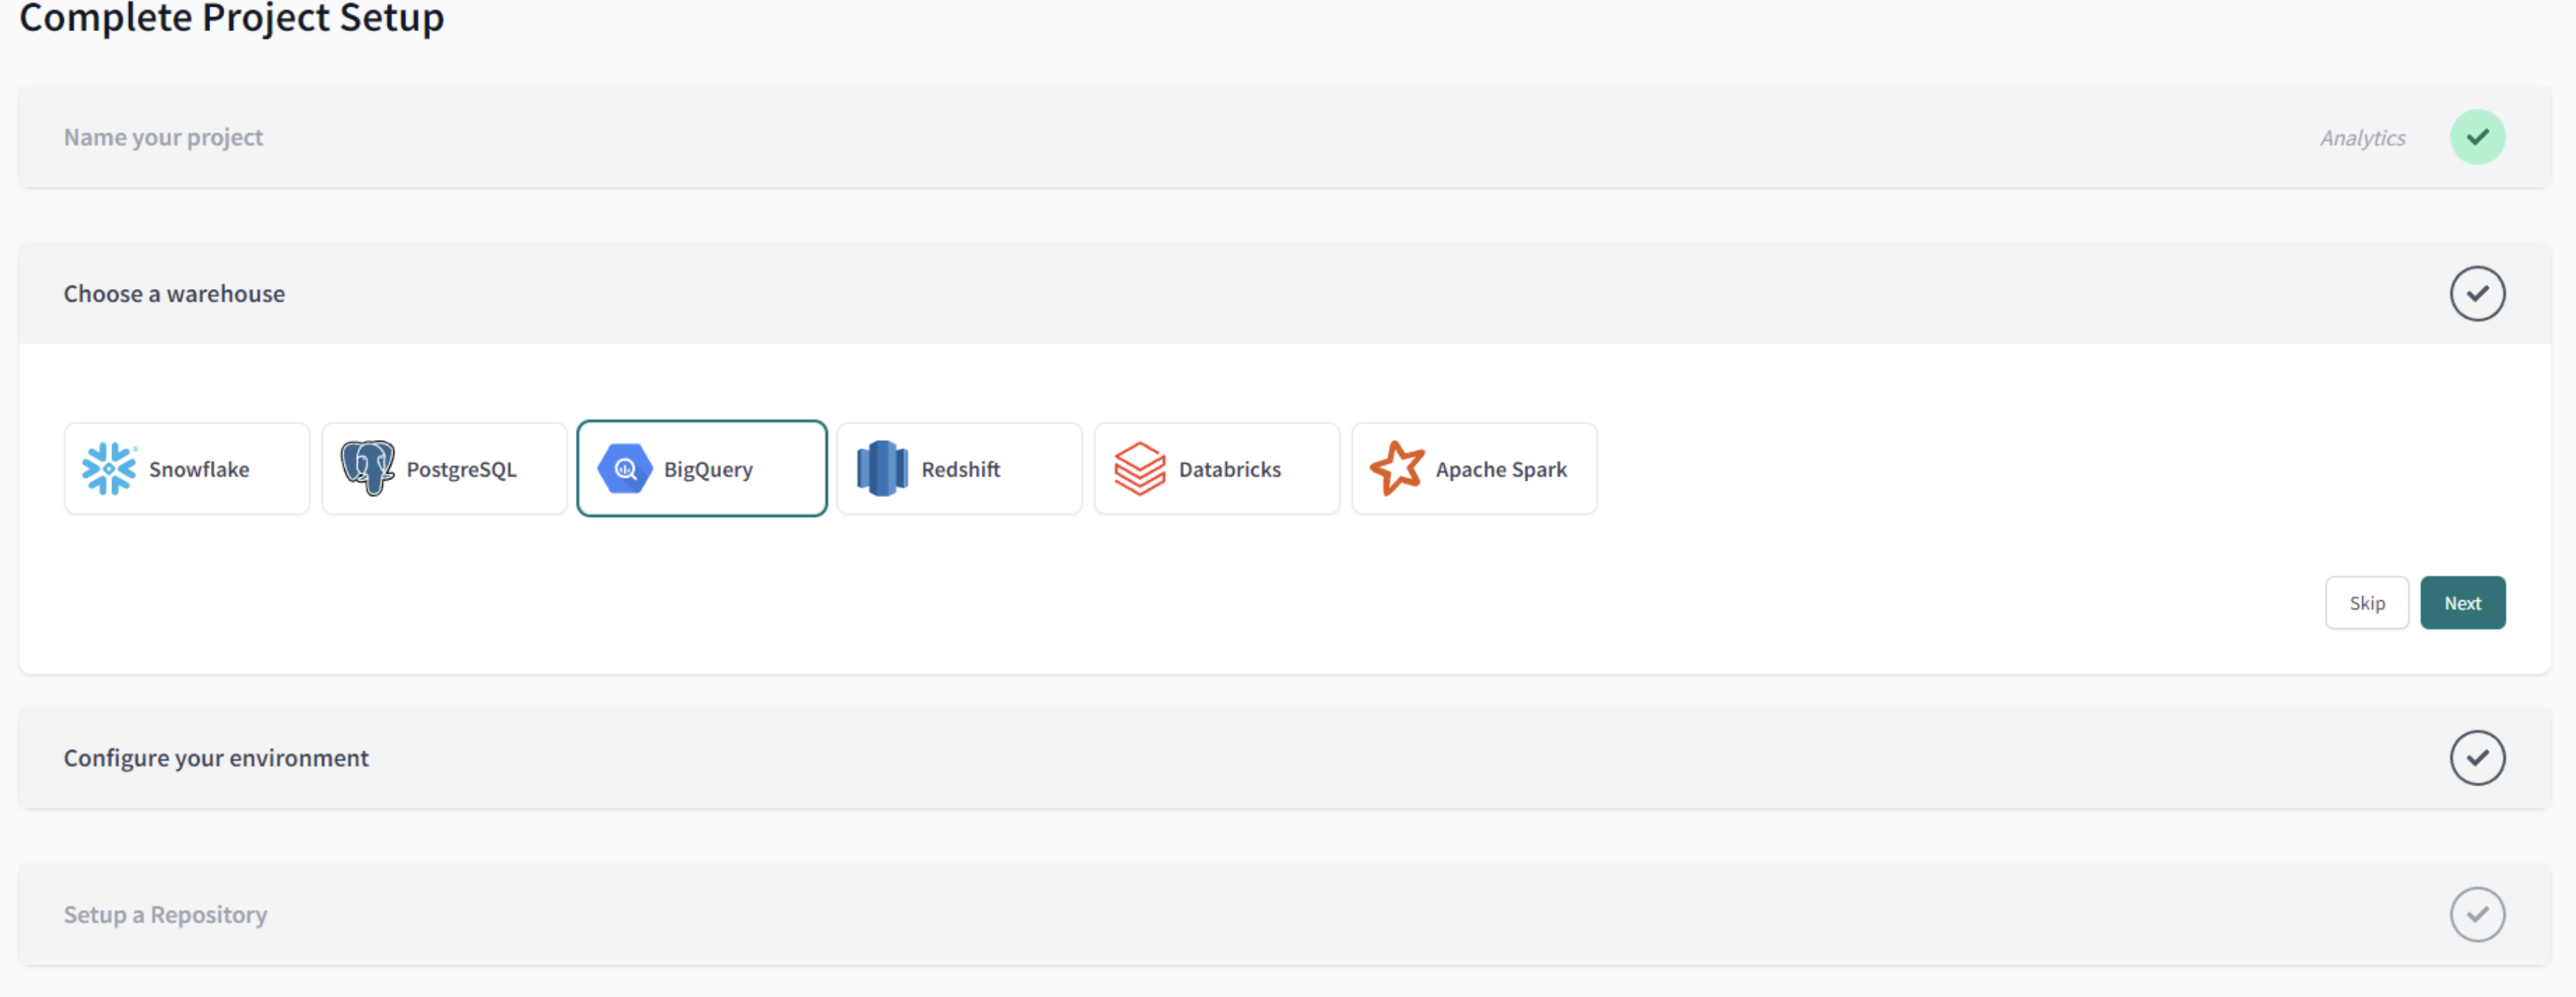Select PostgreSQL warehouse label
This screenshot has height=997, width=2576.
coord(461,469)
